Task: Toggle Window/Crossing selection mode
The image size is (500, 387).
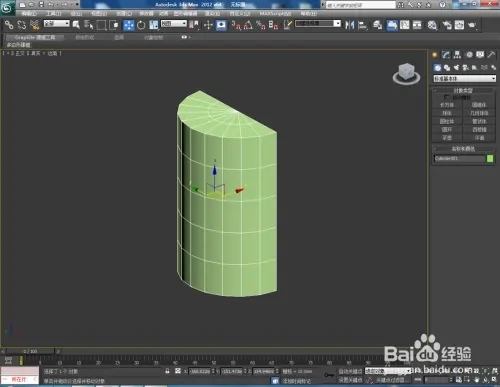Action: click(114, 25)
